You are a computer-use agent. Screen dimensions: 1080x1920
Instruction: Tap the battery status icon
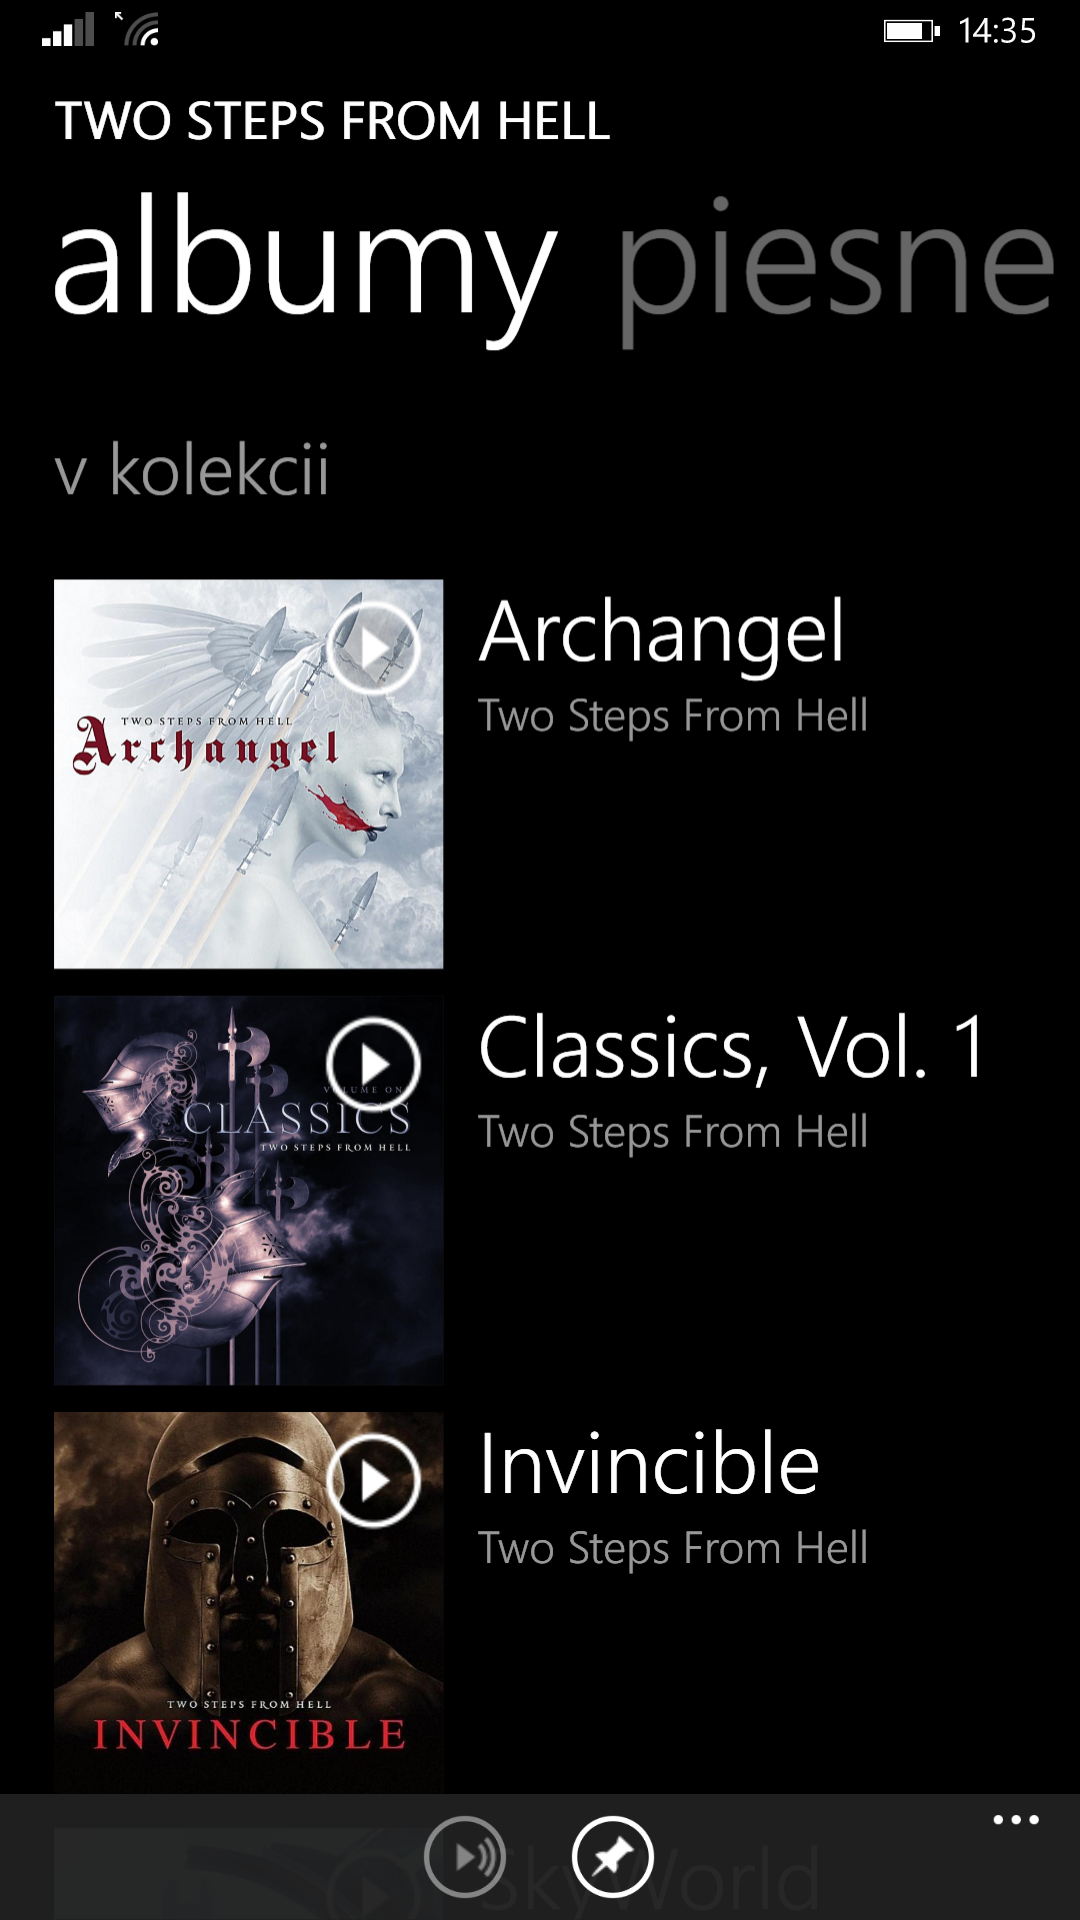(x=911, y=31)
